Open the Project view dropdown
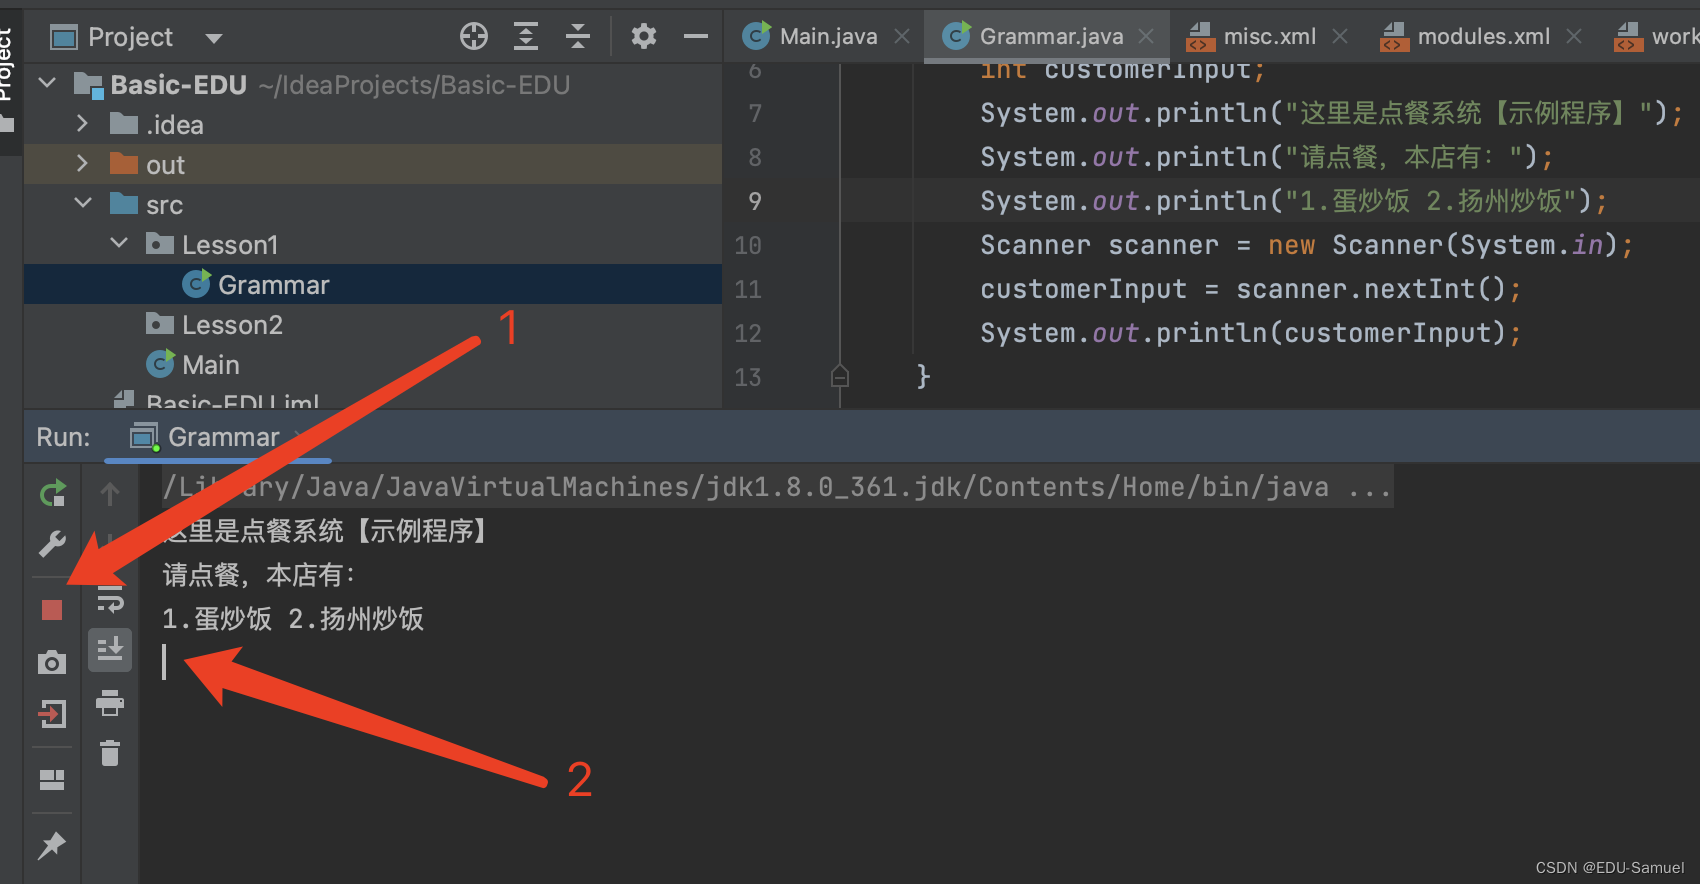This screenshot has height=884, width=1700. 214,38
